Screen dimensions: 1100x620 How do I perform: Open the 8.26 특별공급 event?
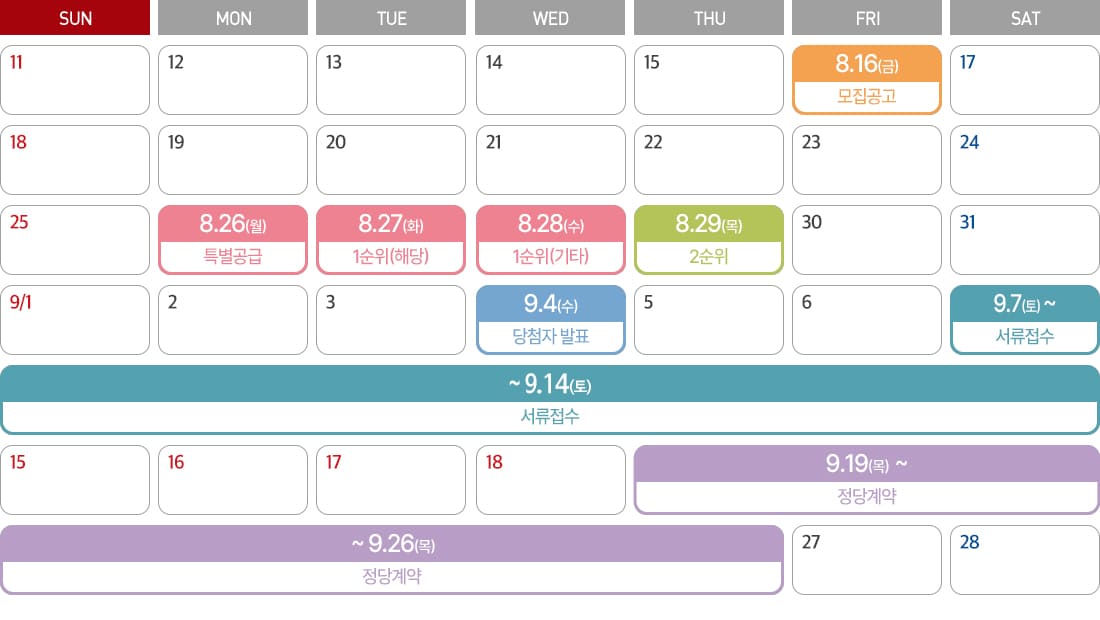(233, 240)
